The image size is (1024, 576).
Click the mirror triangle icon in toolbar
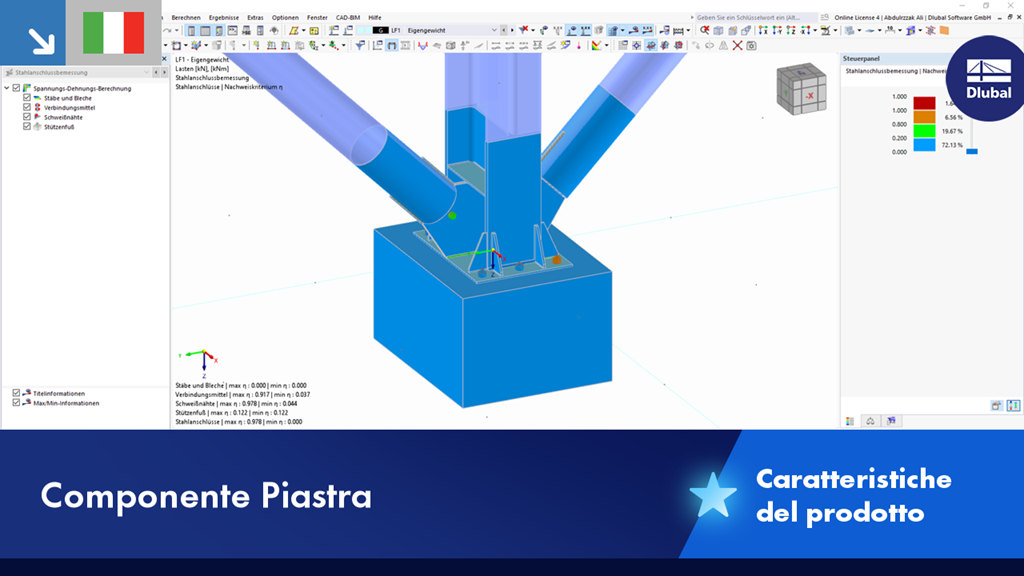(724, 45)
